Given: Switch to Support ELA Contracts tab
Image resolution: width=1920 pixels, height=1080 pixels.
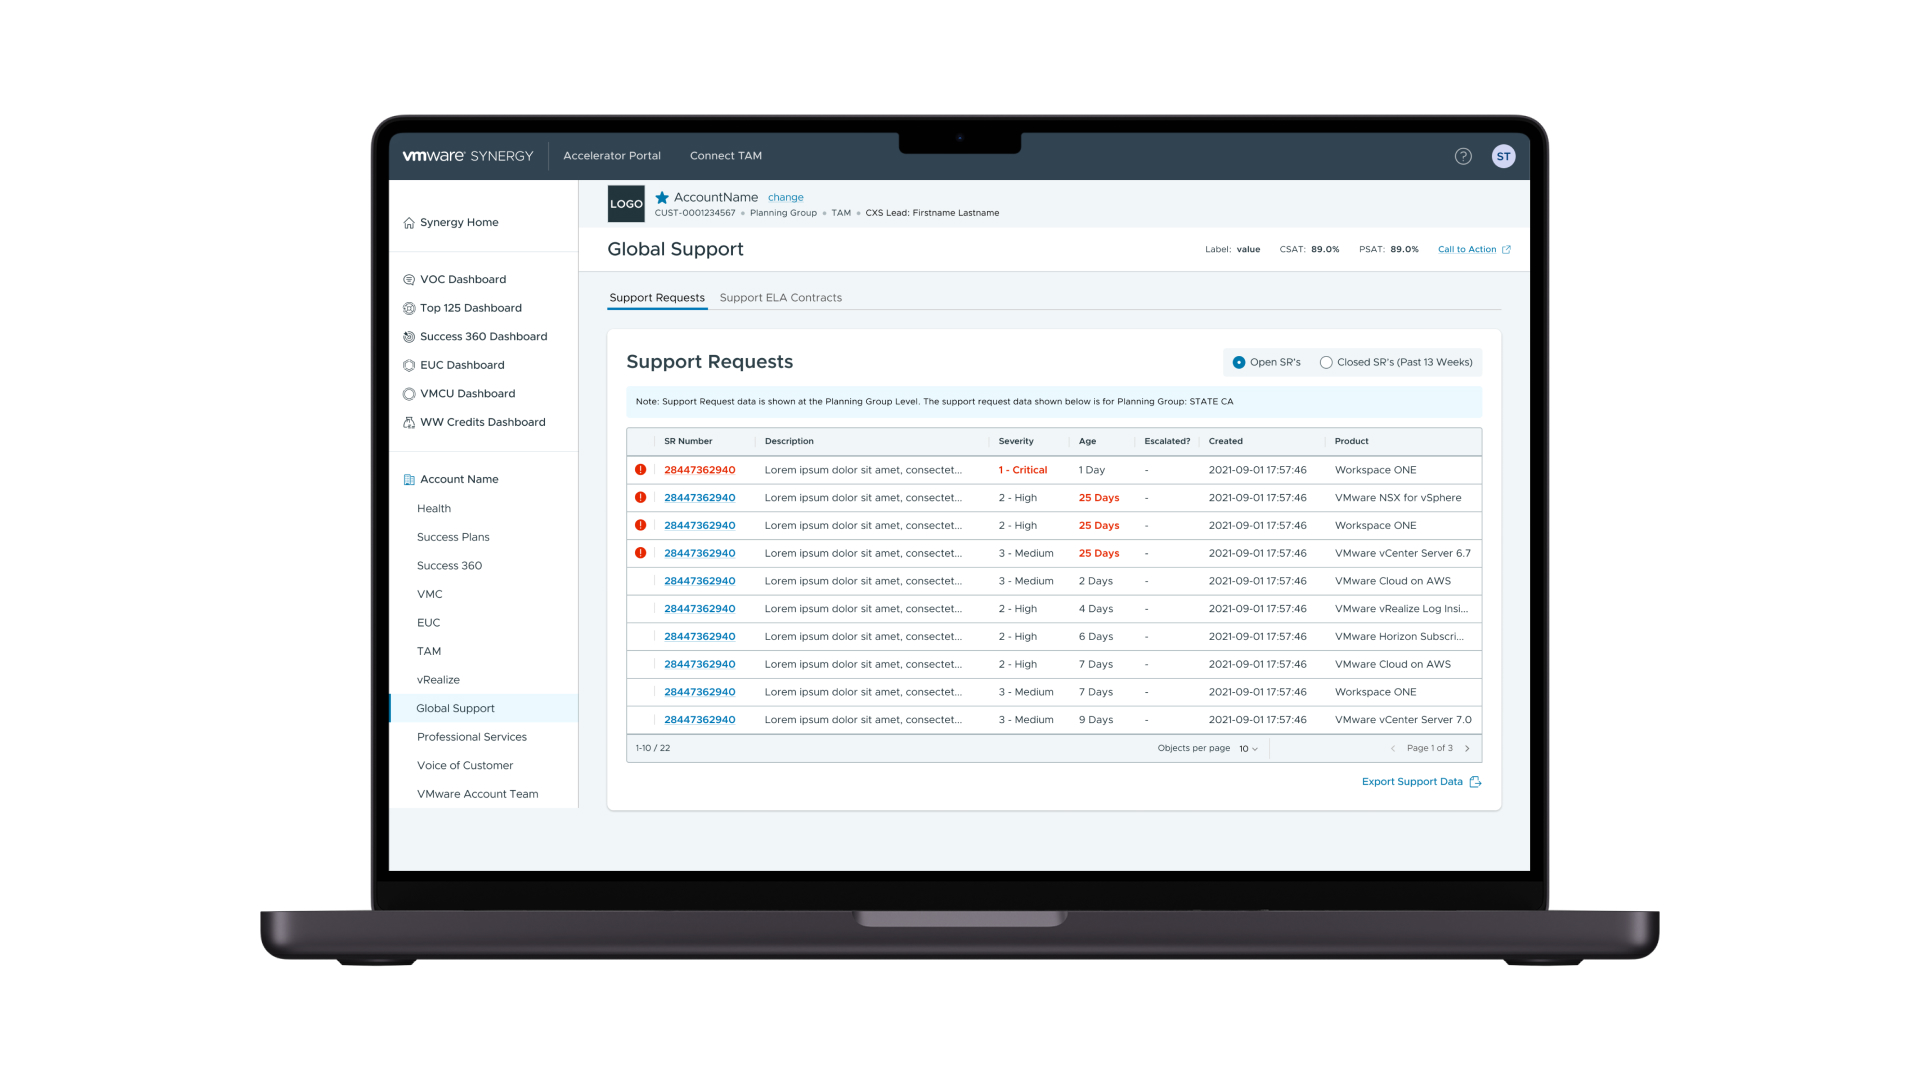Looking at the screenshot, I should click(780, 298).
